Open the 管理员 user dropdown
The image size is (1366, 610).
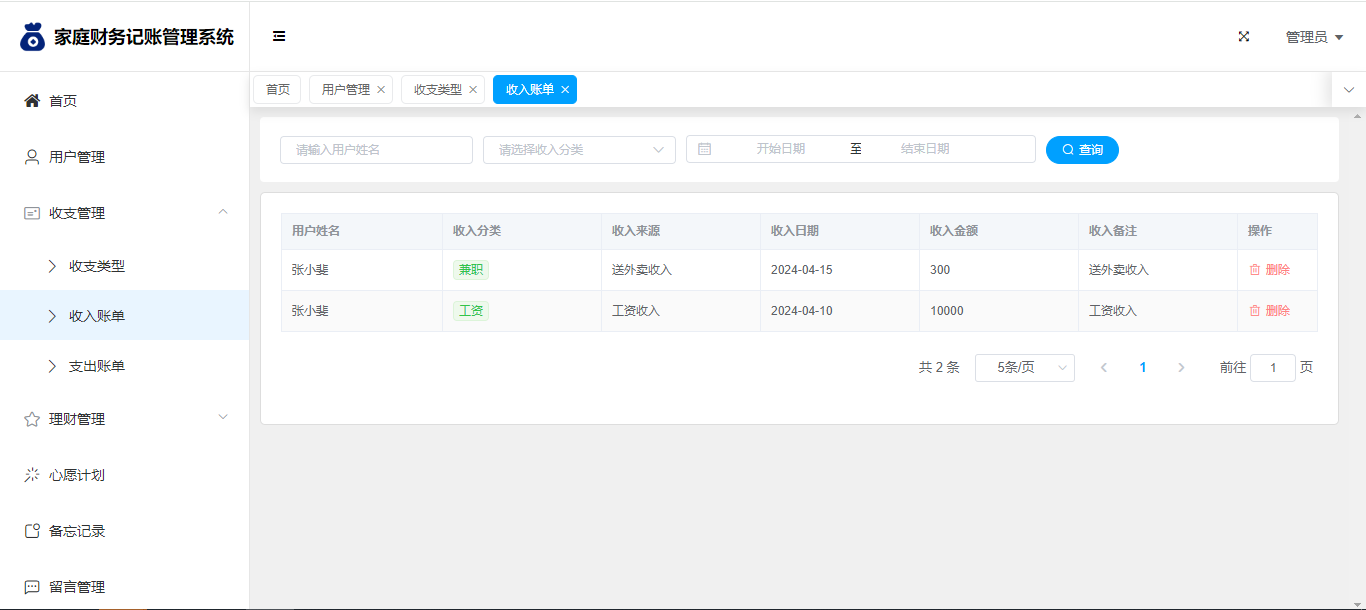pyautogui.click(x=1313, y=37)
